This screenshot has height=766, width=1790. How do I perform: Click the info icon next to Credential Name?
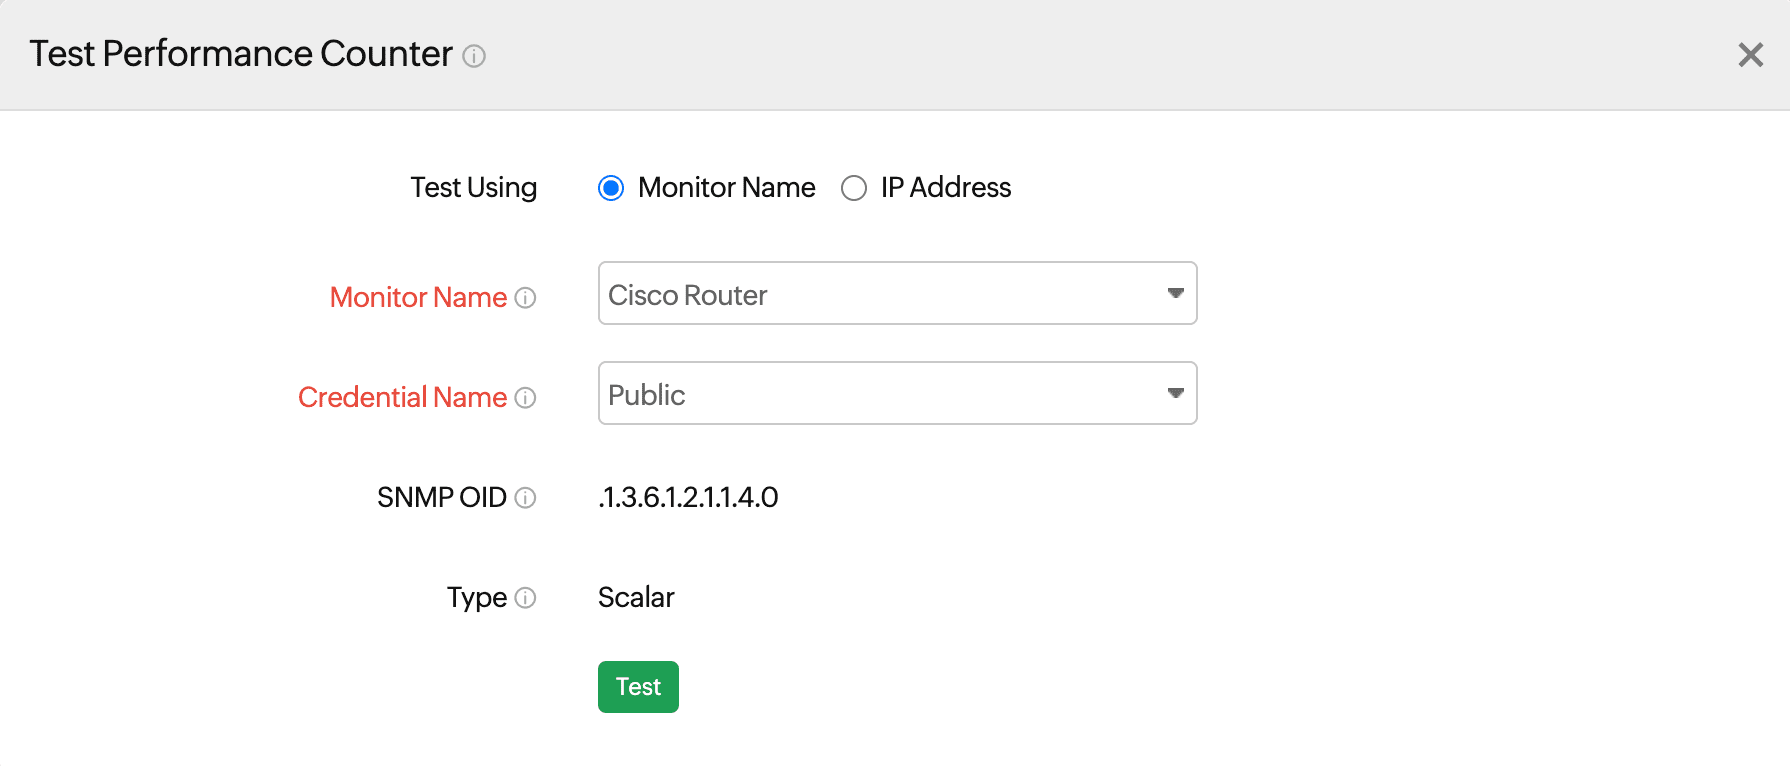(525, 398)
